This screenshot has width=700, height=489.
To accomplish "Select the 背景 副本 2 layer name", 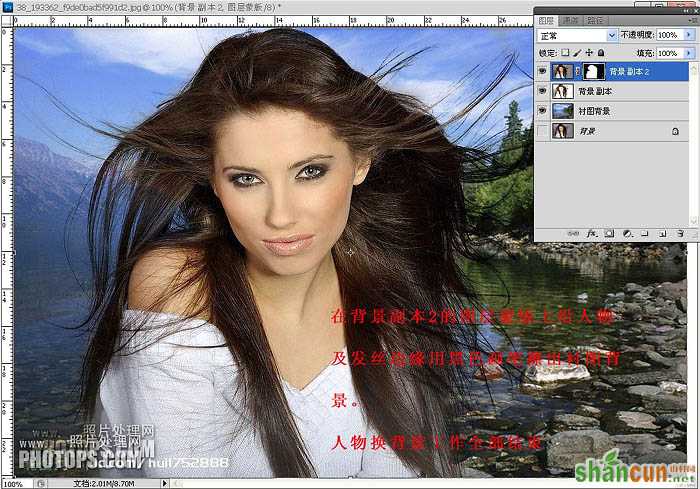I will 629,71.
